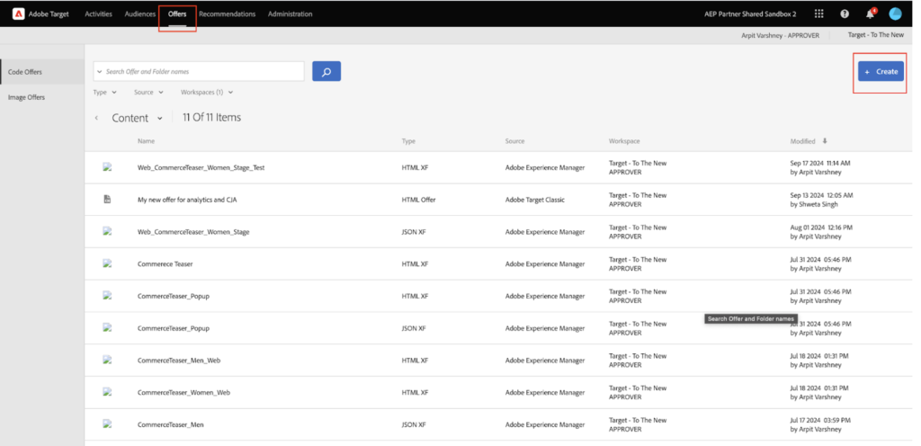Click the blue magnifier search button
This screenshot has height=446, width=921.
[327, 71]
